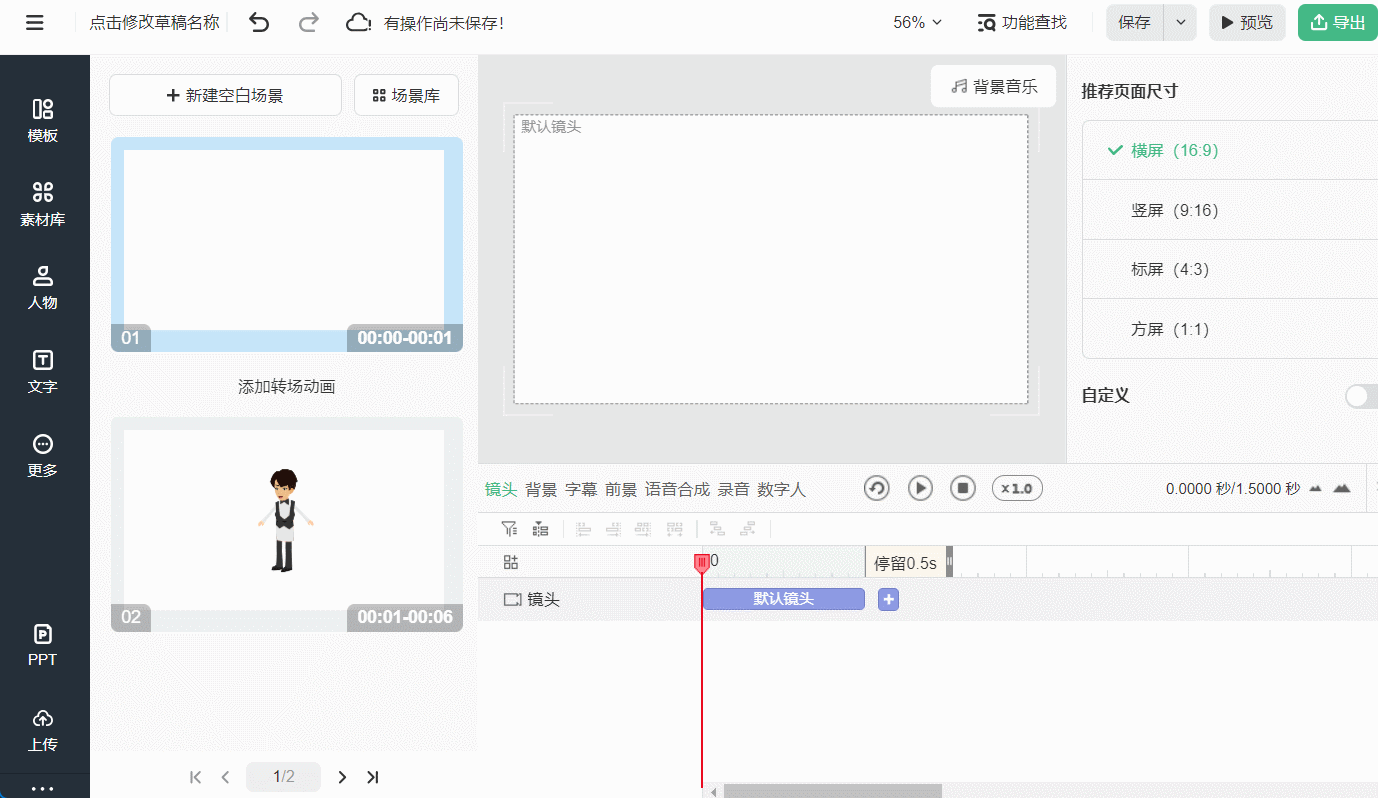Image resolution: width=1378 pixels, height=798 pixels.
Task: Click the timeline restart loop button
Action: pos(877,488)
